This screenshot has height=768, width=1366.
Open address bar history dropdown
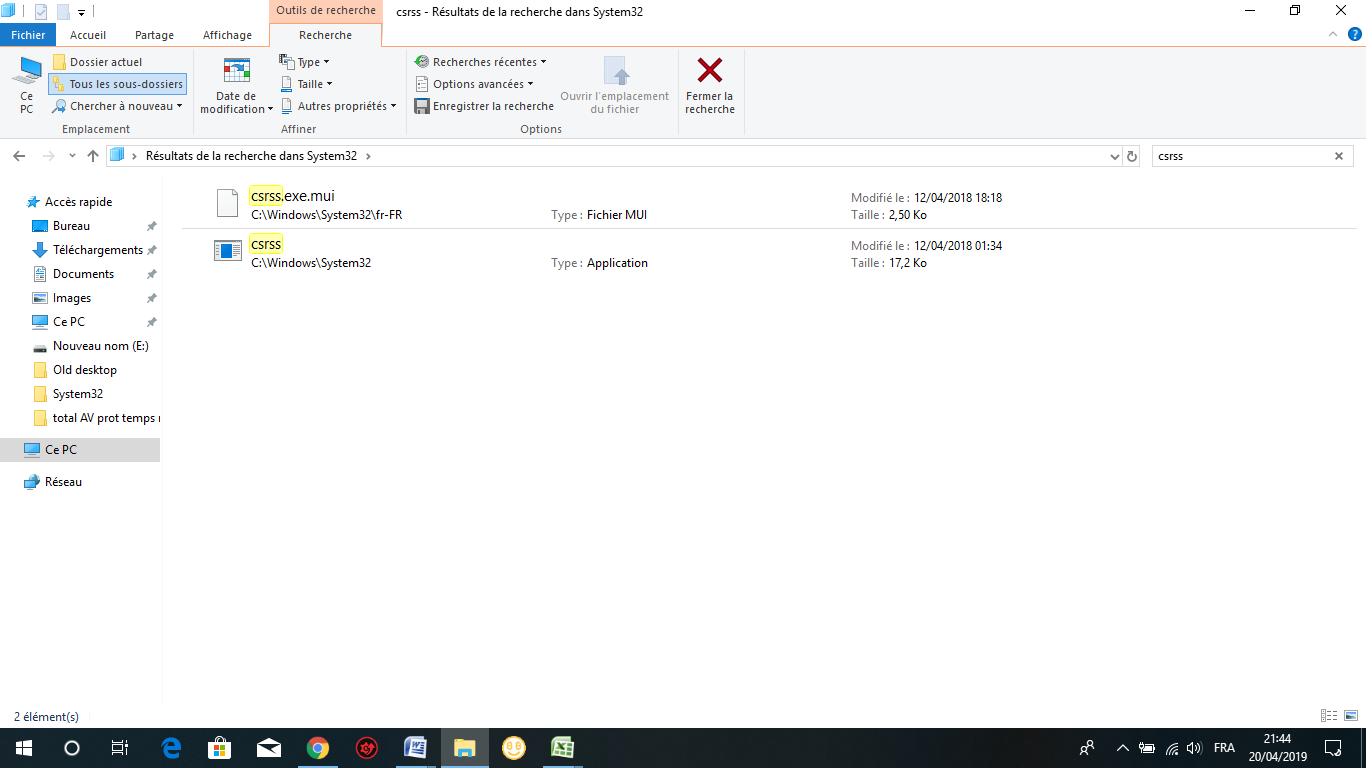1116,156
